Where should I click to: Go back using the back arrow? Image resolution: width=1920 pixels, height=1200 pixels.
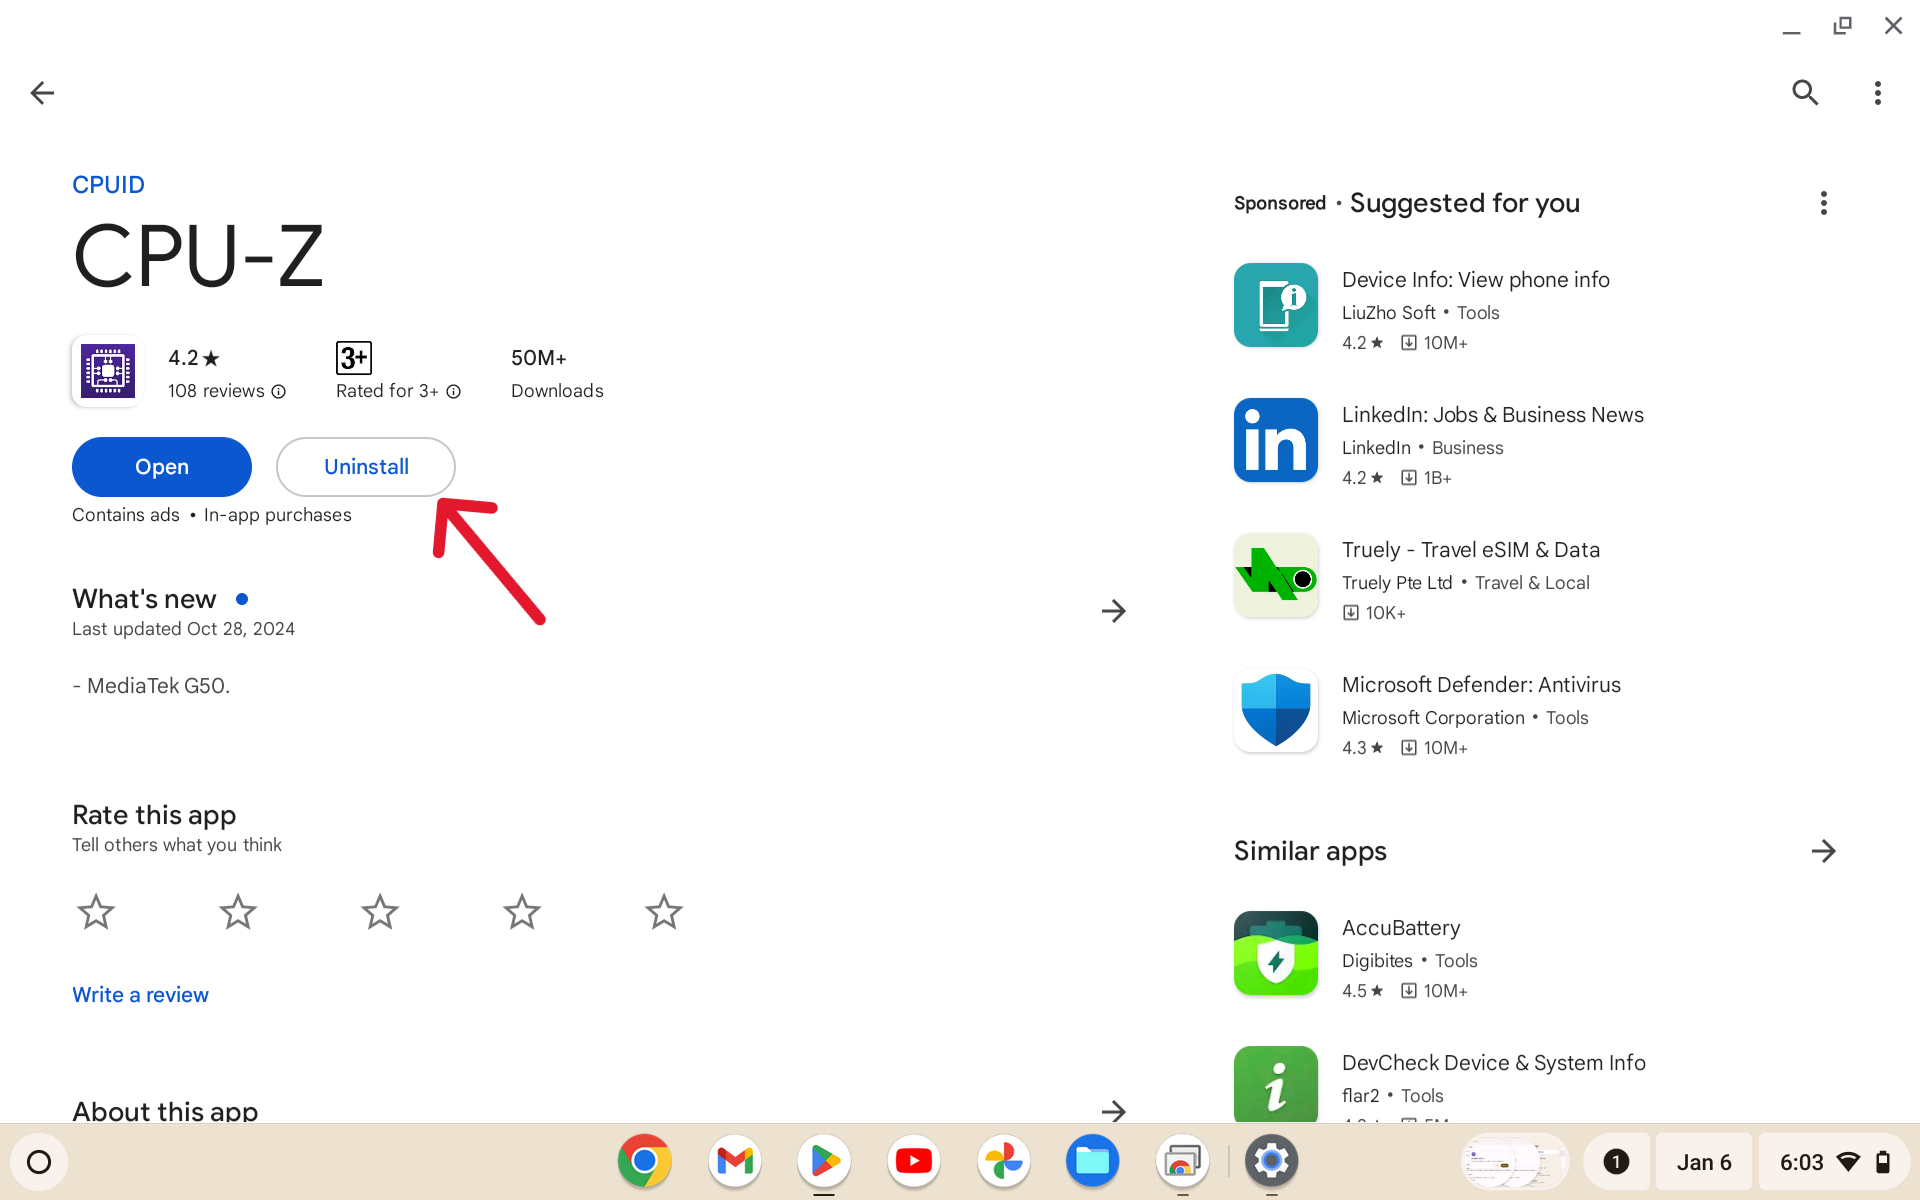42,93
